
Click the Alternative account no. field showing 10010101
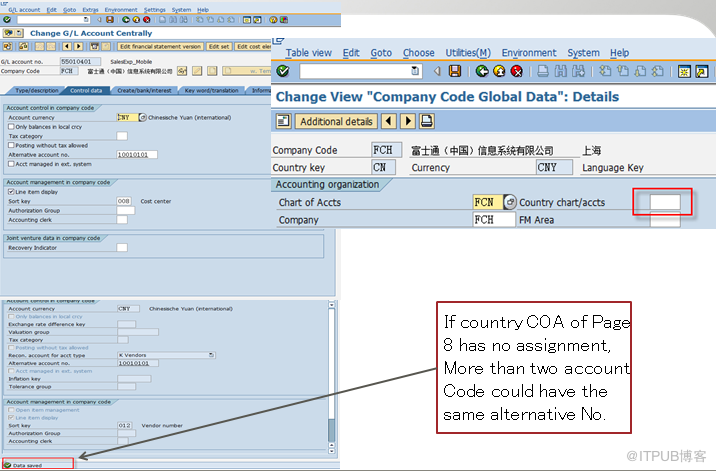click(137, 154)
